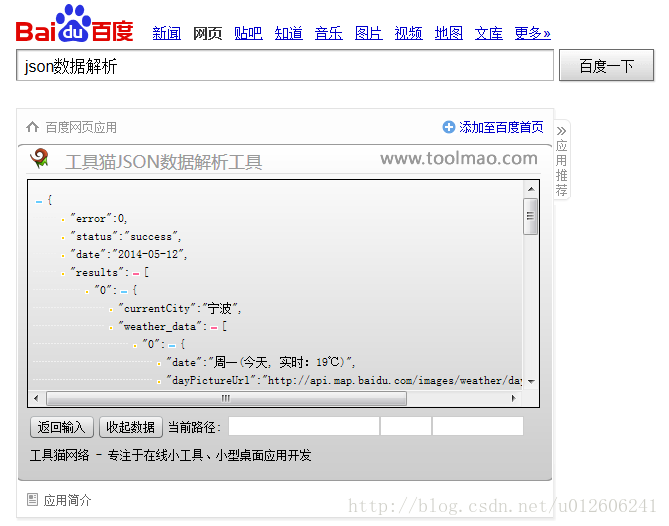Click the www.toolmao.com site text
Image resolution: width=669 pixels, height=526 pixels.
point(459,158)
